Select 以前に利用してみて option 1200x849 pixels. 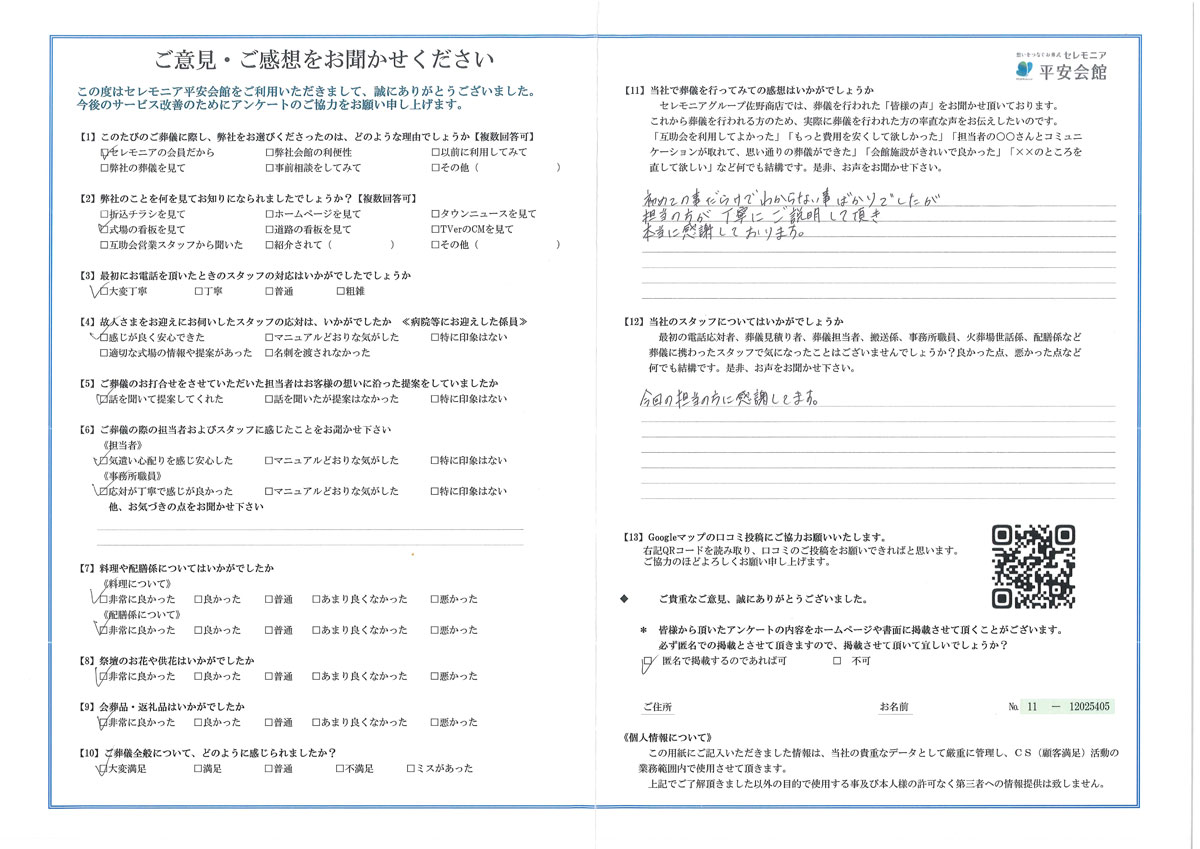click(435, 152)
